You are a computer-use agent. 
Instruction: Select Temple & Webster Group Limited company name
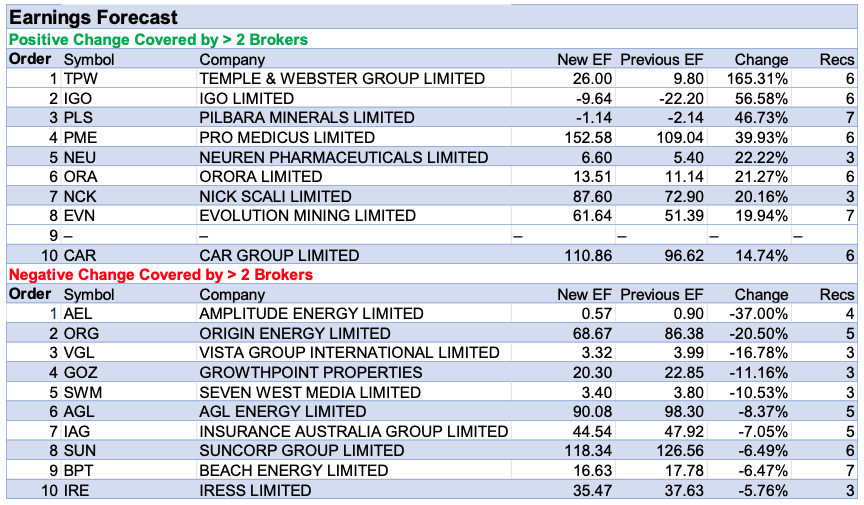coord(342,79)
